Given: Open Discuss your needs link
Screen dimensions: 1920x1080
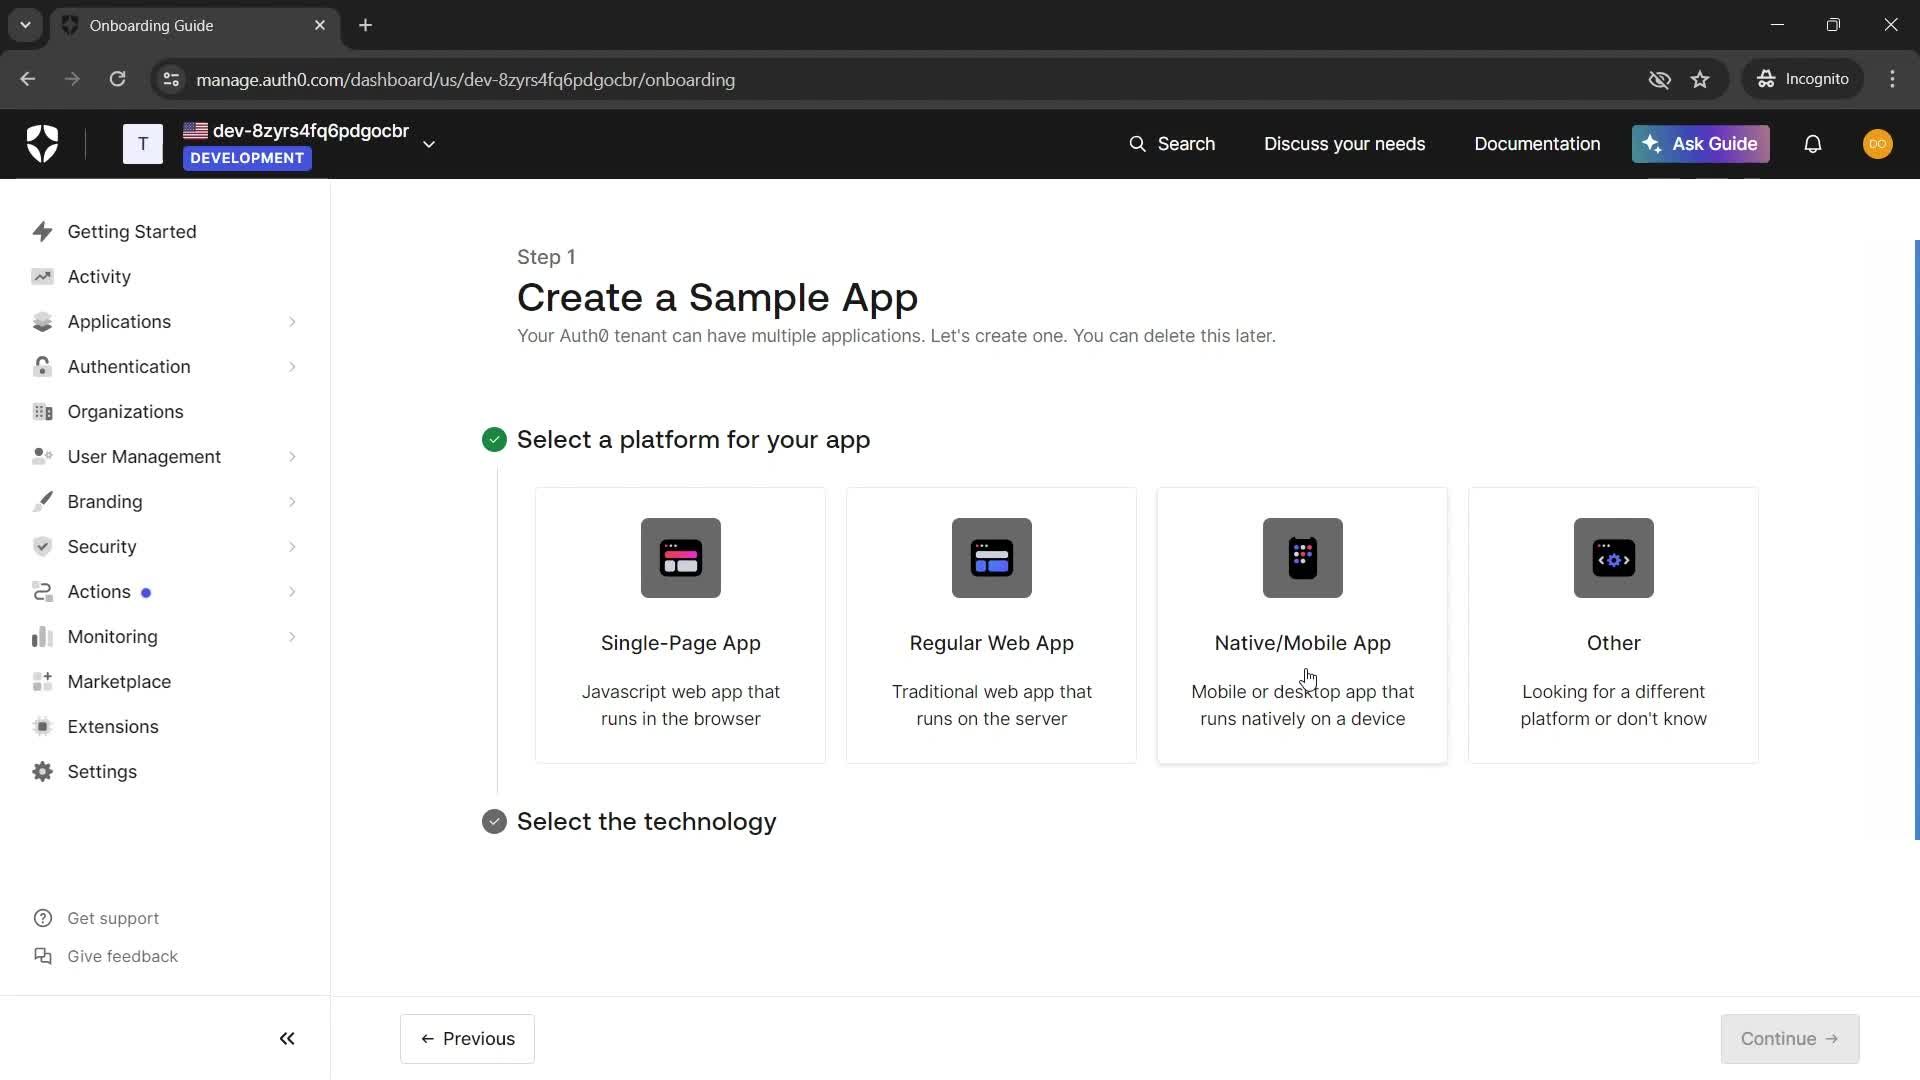Looking at the screenshot, I should (1344, 144).
